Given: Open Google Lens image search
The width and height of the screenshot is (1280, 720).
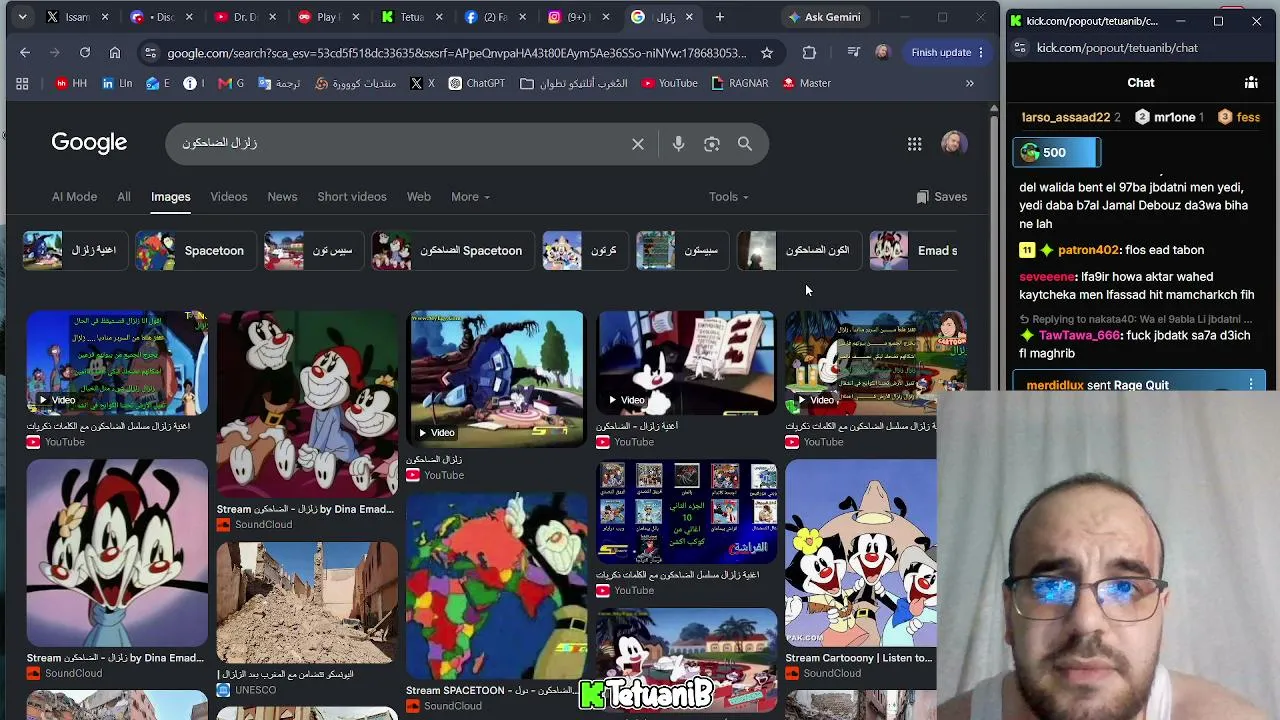Looking at the screenshot, I should pyautogui.click(x=712, y=144).
